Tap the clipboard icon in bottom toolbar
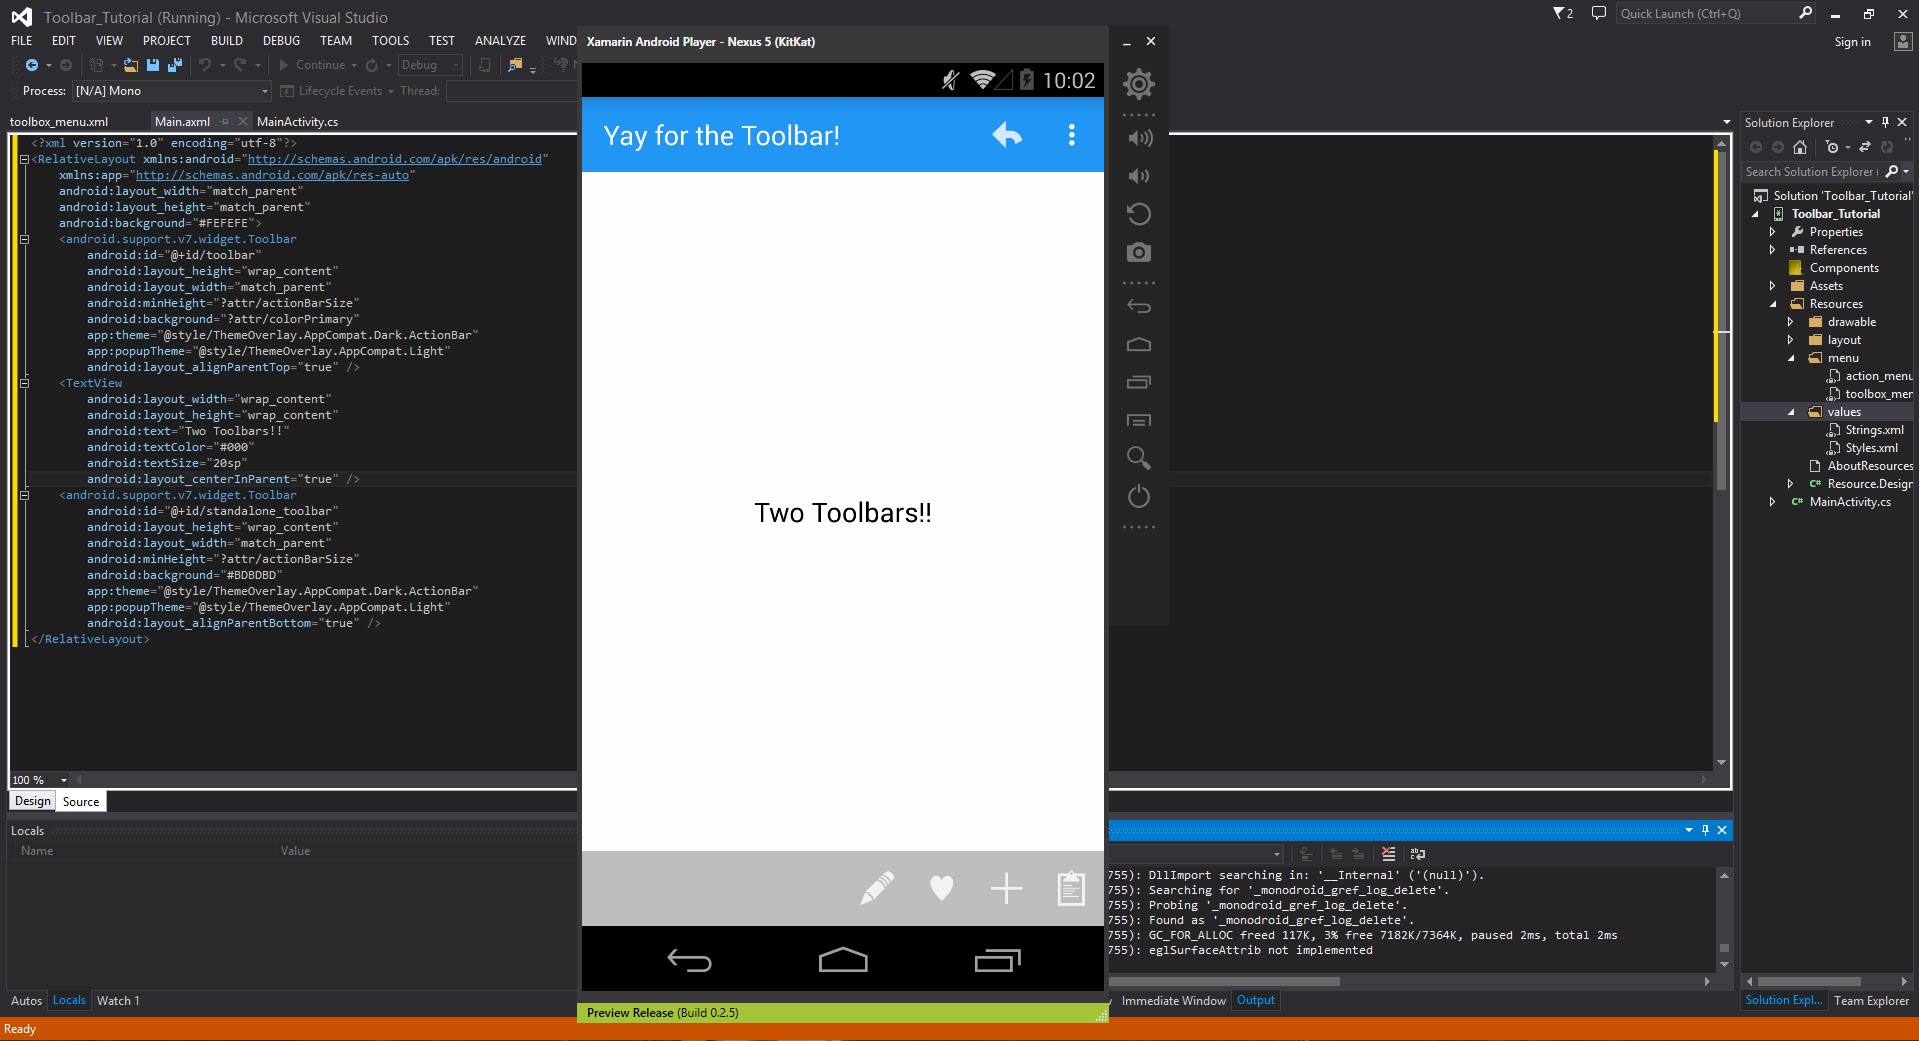This screenshot has width=1919, height=1041. click(1071, 888)
